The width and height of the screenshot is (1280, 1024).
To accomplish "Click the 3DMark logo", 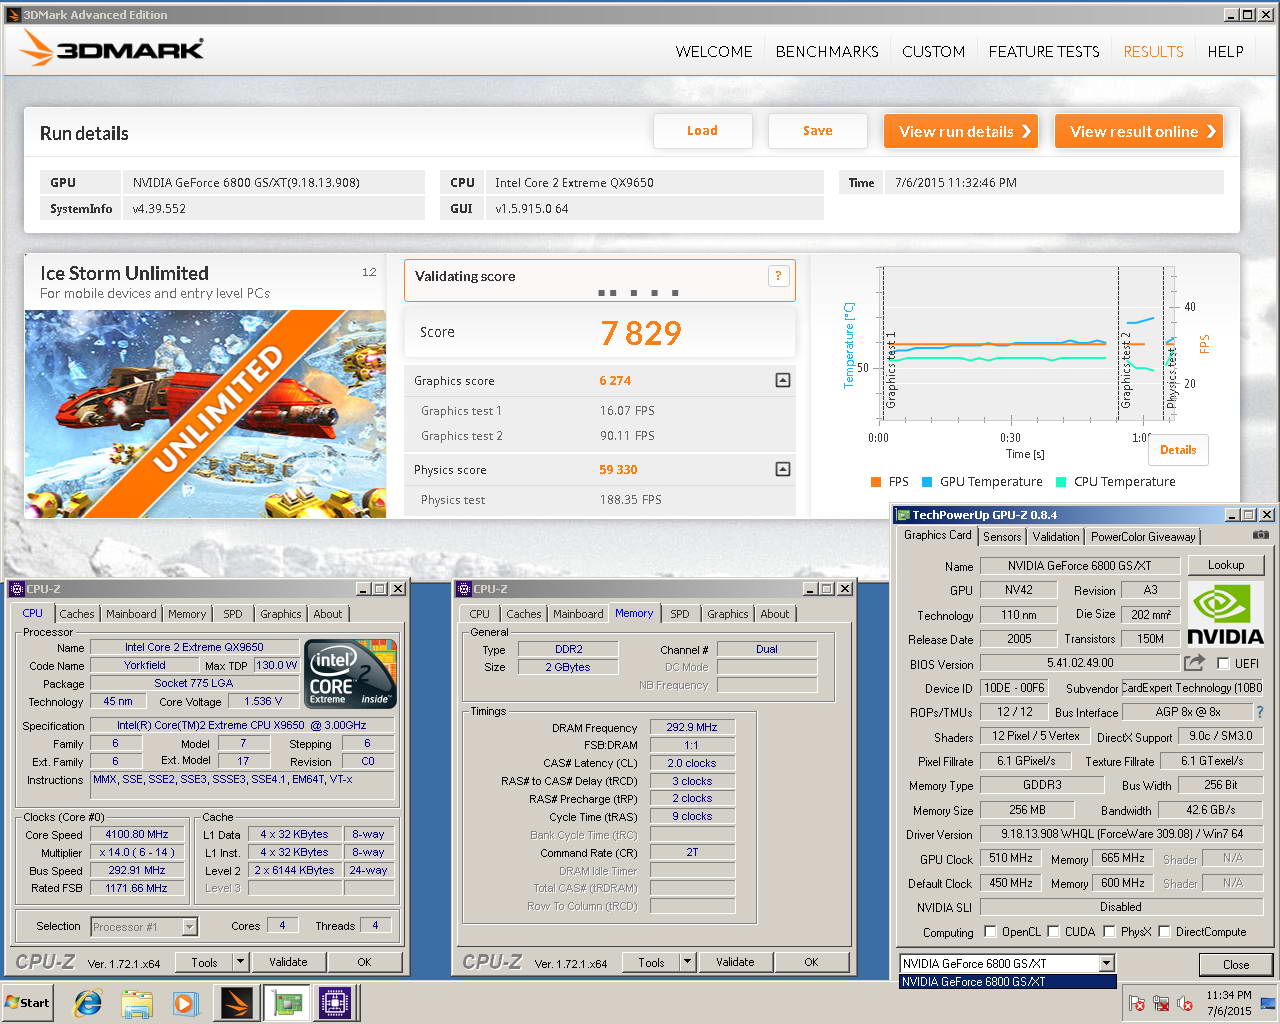I will [111, 49].
